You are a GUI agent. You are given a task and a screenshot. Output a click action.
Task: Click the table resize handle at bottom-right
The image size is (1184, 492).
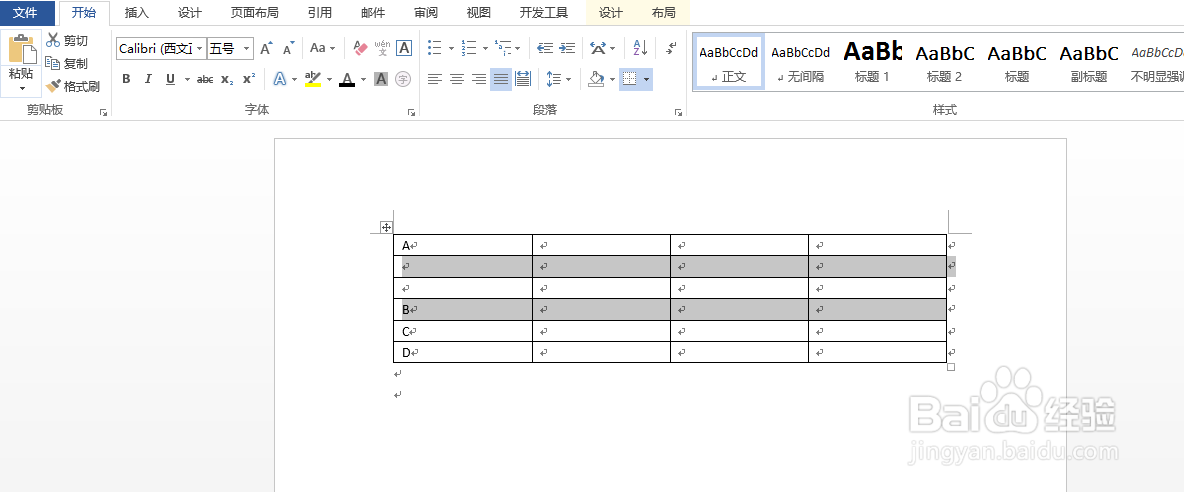[x=951, y=367]
